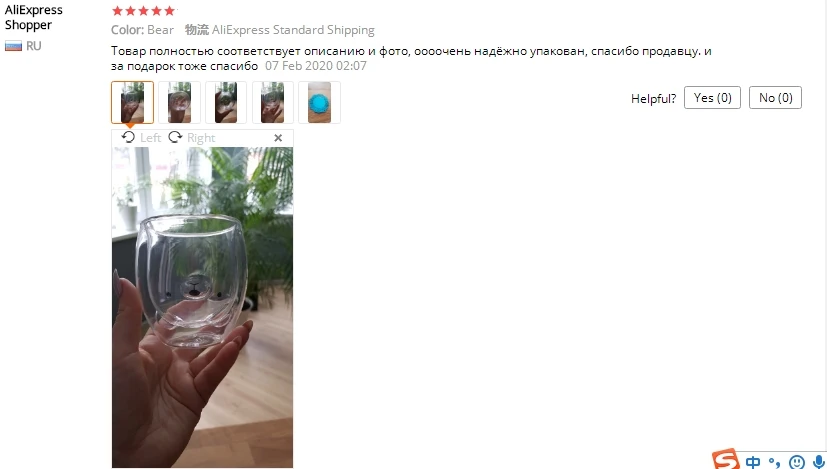Viewport: 827px width, 469px height.
Task: Rotate the photo left using the counterclockwise icon
Action: 128,137
